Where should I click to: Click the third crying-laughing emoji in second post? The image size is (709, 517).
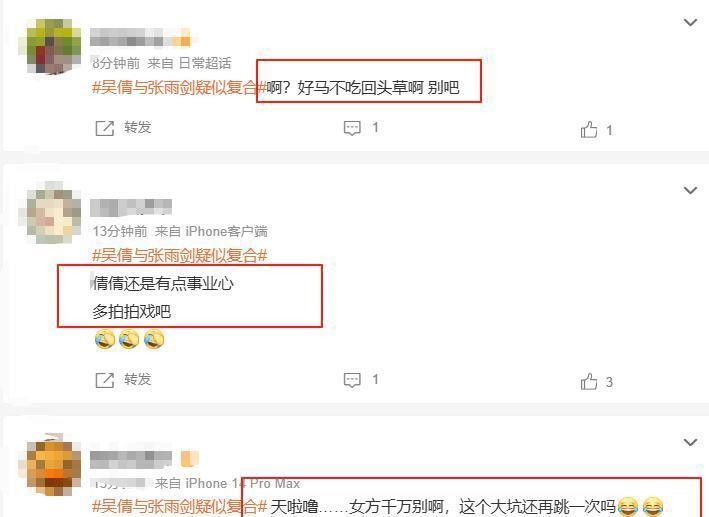154,339
